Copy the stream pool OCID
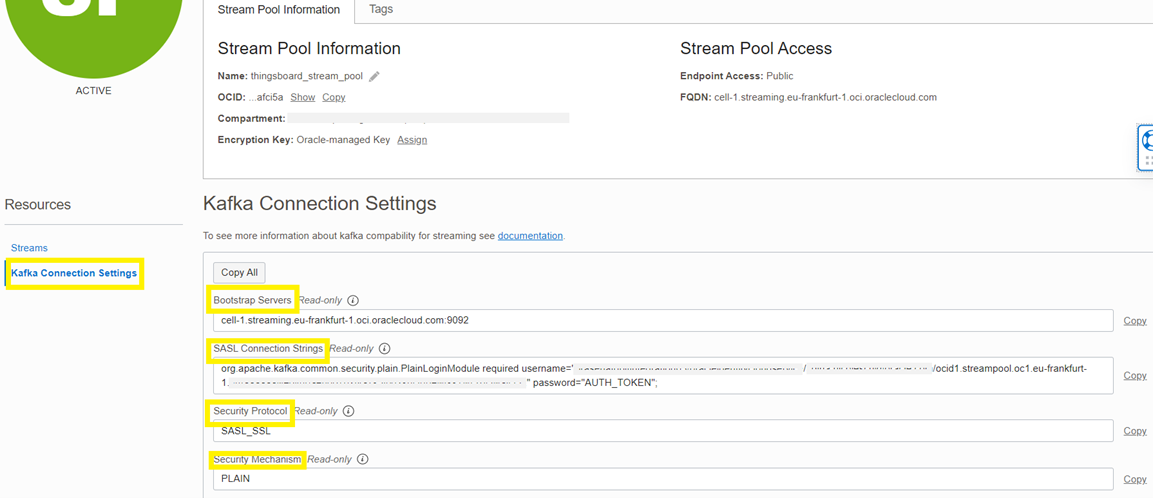The image size is (1153, 498). tap(334, 97)
